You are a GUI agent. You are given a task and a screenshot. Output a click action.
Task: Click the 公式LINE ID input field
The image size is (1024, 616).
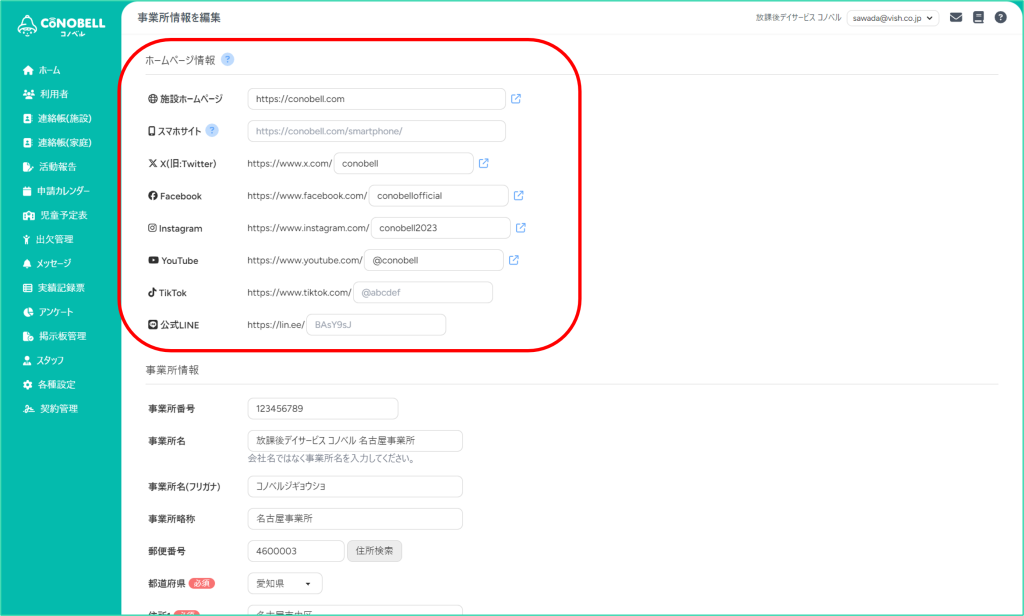pos(376,325)
